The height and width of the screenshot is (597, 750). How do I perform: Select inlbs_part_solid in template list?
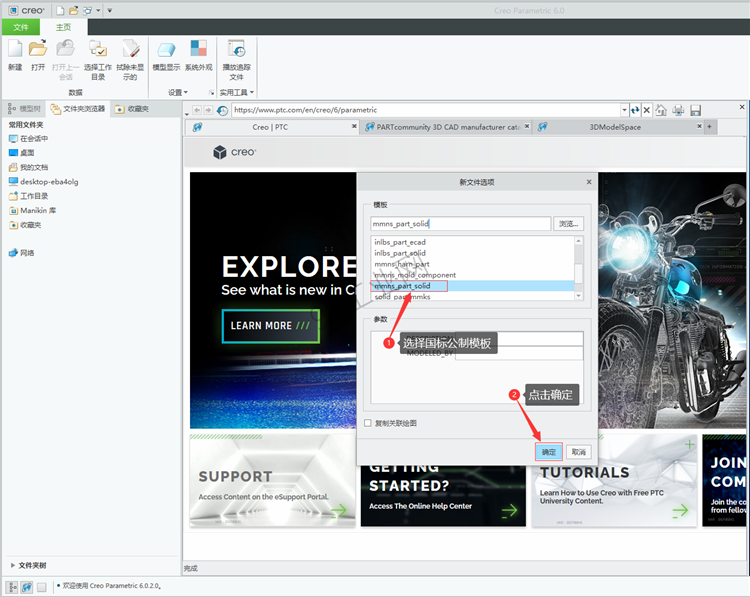(473, 253)
